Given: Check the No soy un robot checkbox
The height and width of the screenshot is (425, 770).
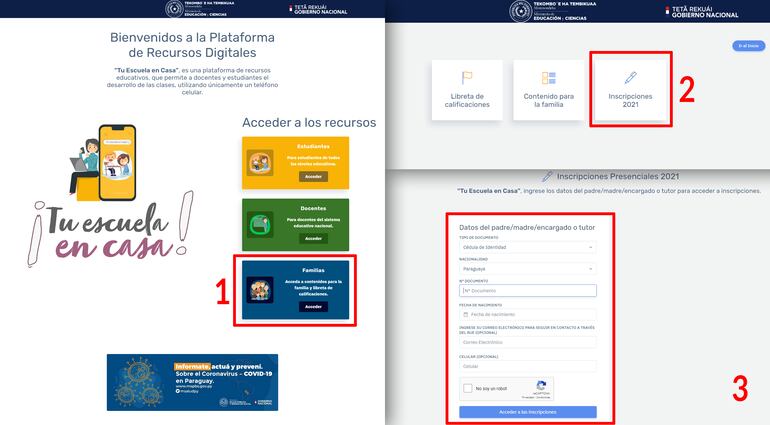Looking at the screenshot, I should coord(468,389).
